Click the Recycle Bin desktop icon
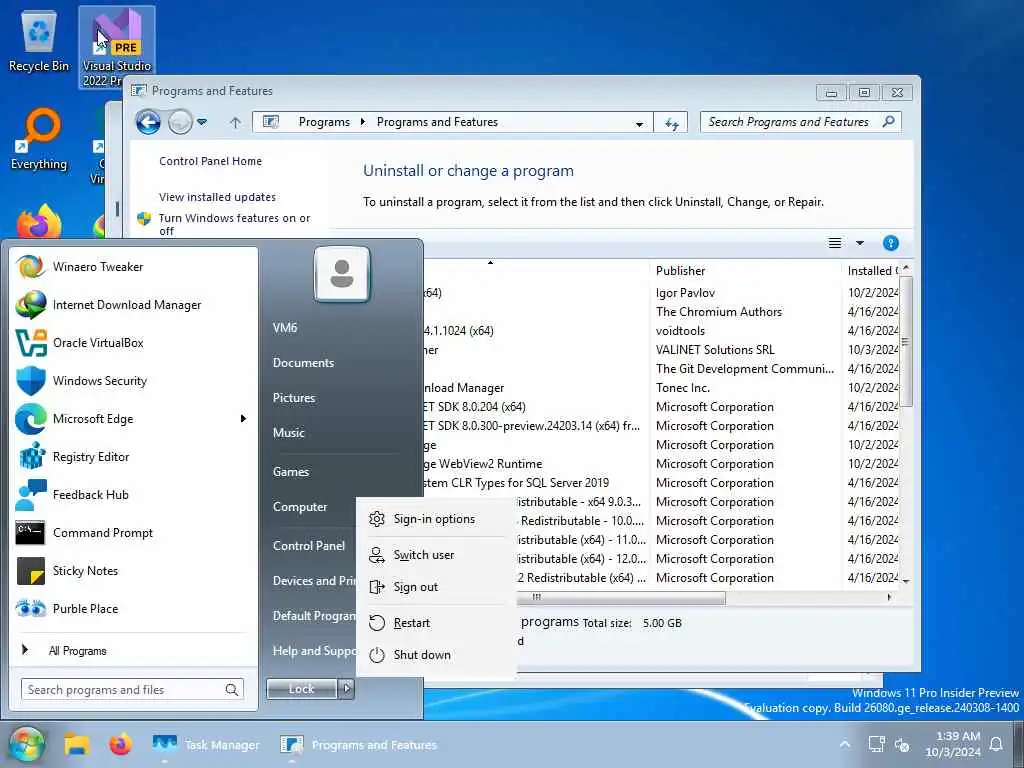Image resolution: width=1024 pixels, height=768 pixels. pyautogui.click(x=39, y=40)
